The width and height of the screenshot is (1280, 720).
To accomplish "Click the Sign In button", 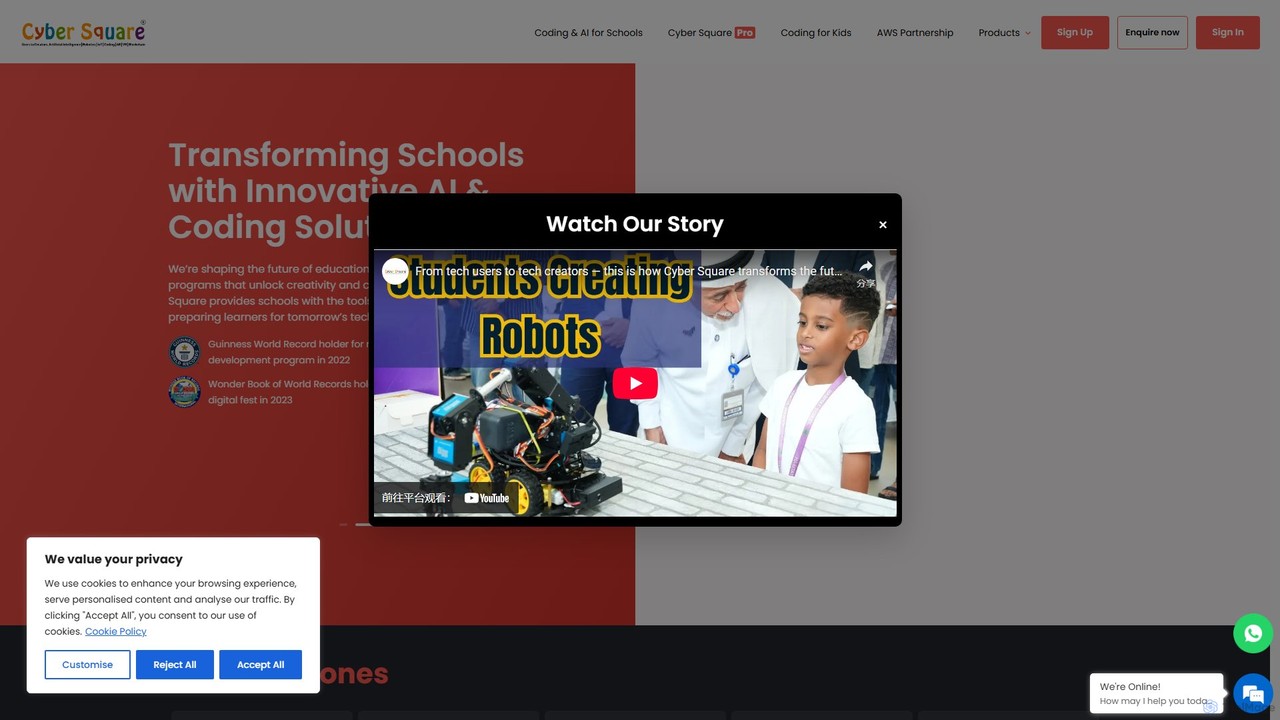I will coord(1228,32).
